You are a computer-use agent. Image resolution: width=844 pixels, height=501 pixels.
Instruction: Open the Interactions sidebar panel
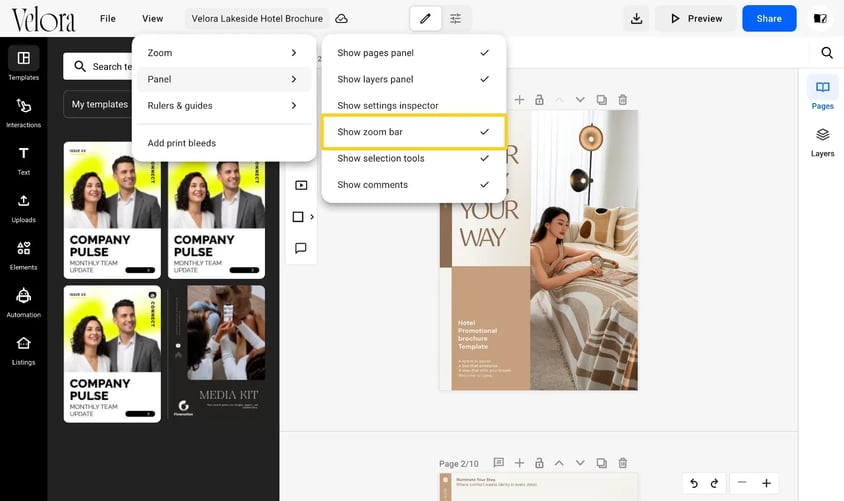click(23, 112)
